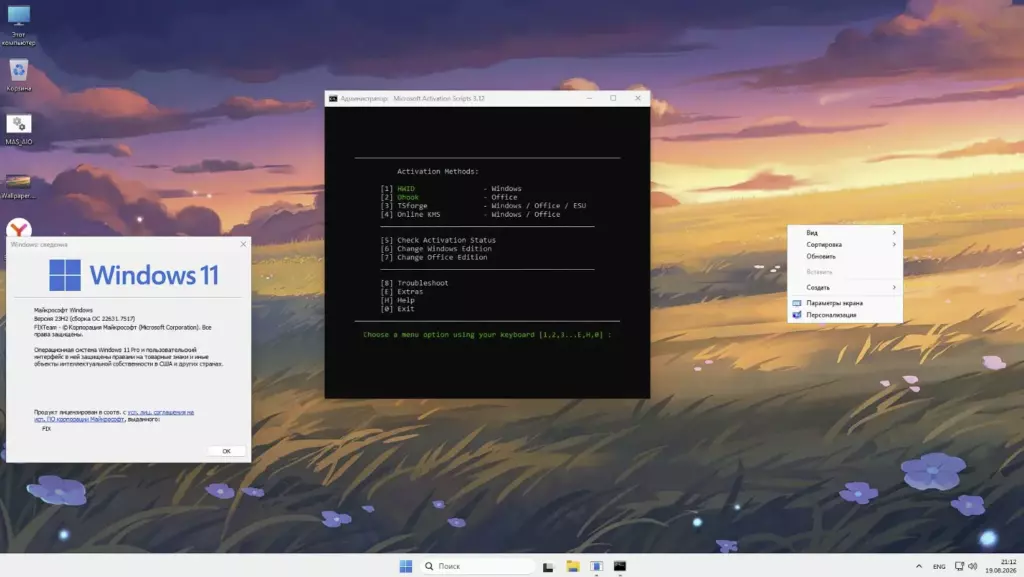Click the Персонализация icon in context menu

797,315
